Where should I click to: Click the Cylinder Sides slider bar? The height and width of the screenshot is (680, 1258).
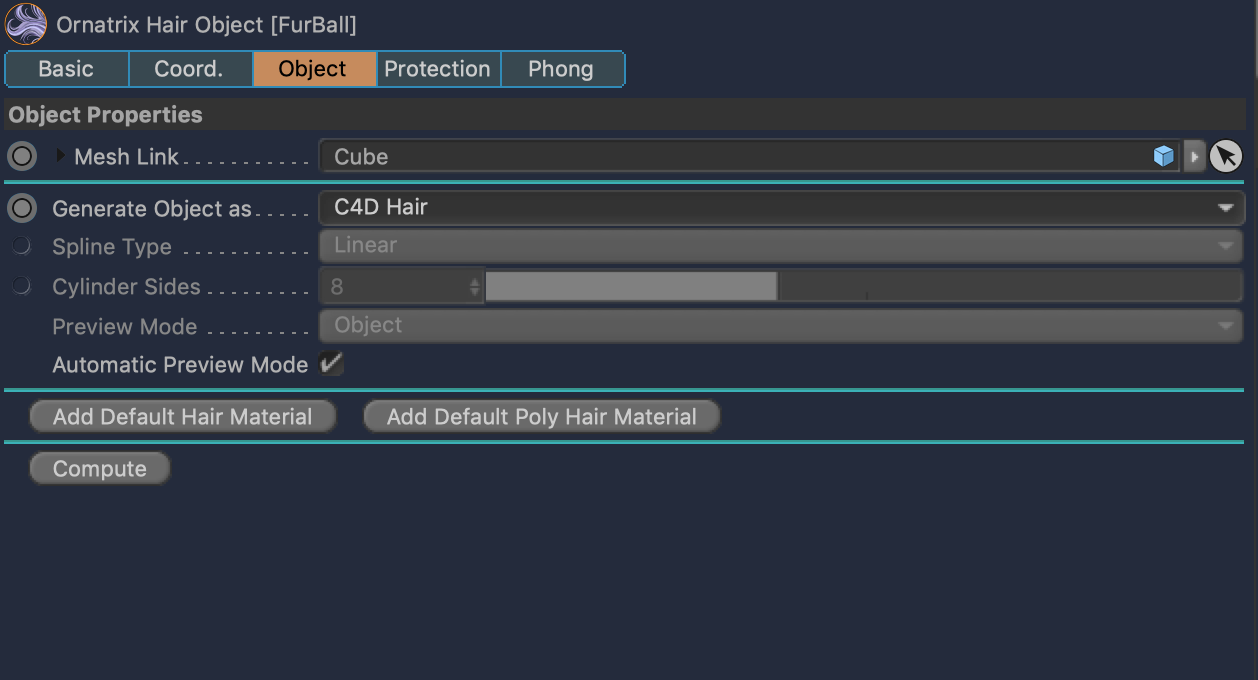(863, 287)
